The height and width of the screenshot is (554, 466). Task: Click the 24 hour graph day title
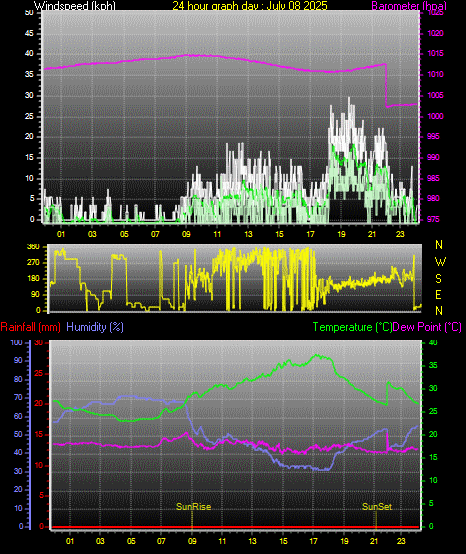click(x=250, y=6)
